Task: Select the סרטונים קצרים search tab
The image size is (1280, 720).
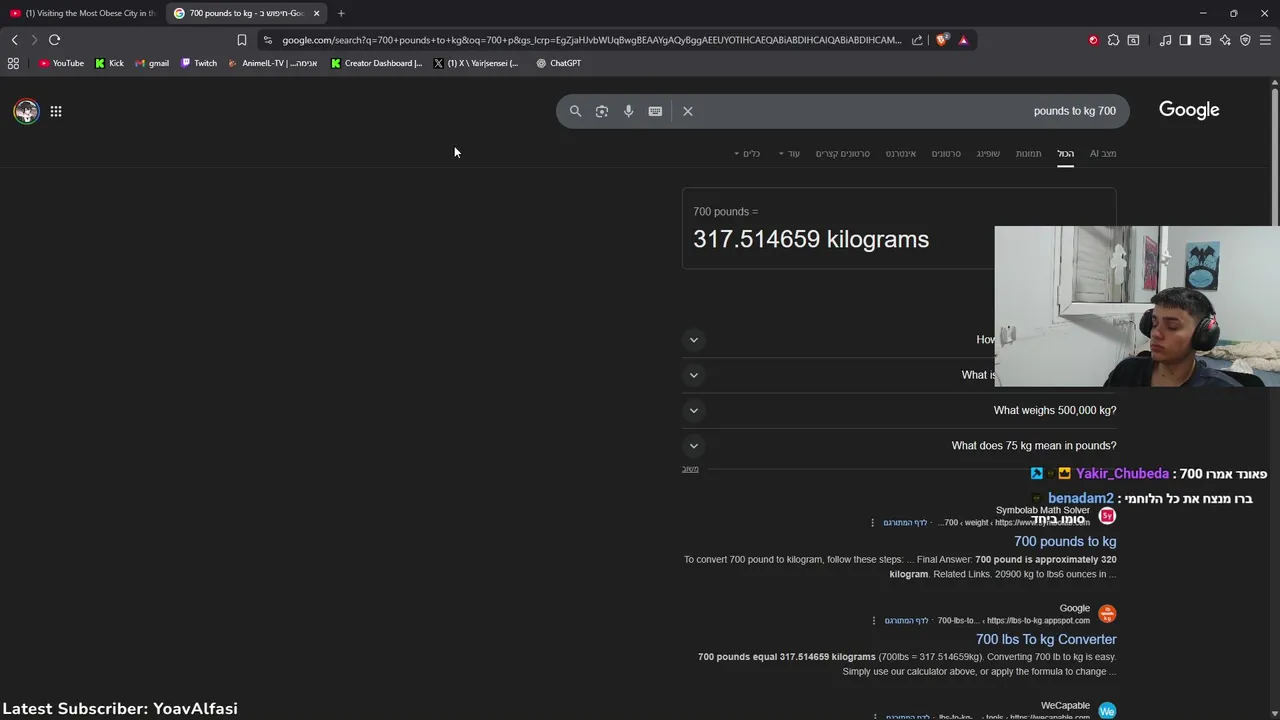Action: [842, 153]
